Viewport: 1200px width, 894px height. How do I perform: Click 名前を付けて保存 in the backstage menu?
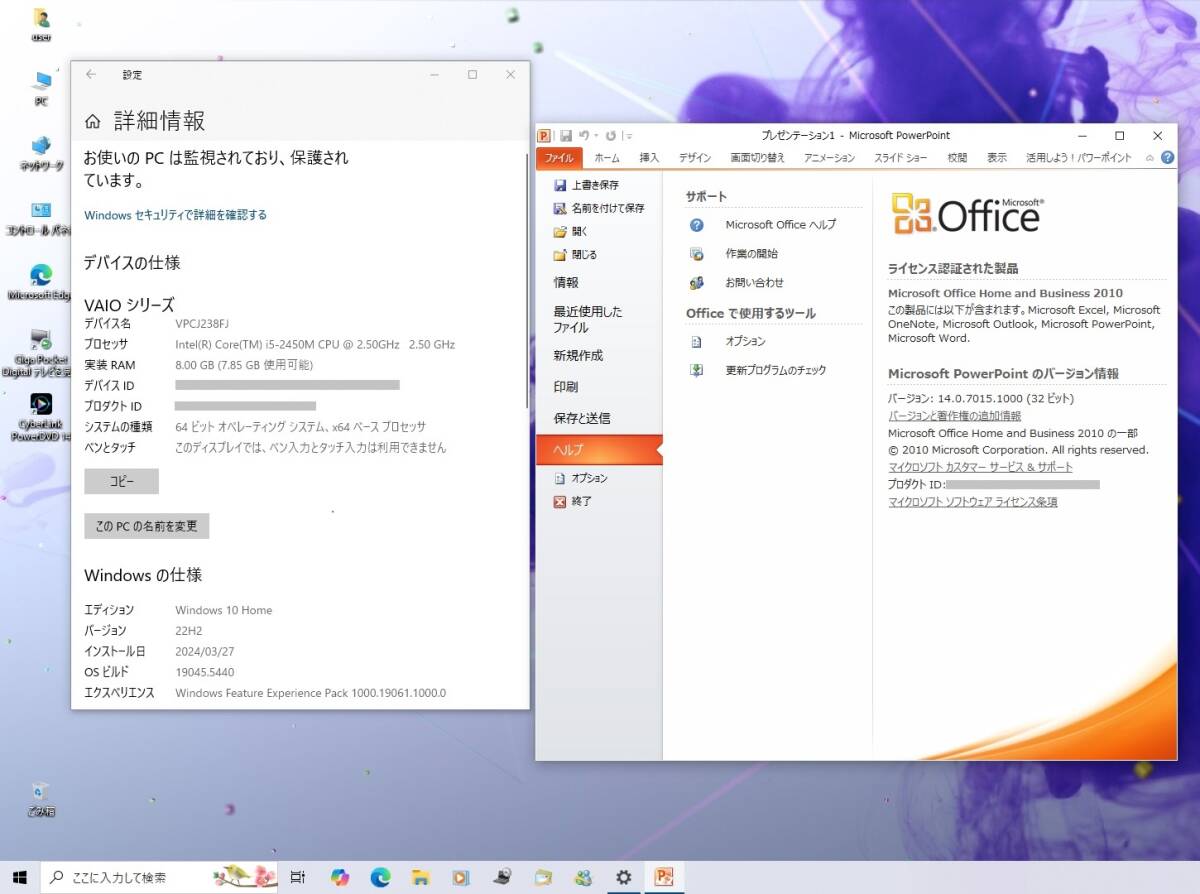599,208
